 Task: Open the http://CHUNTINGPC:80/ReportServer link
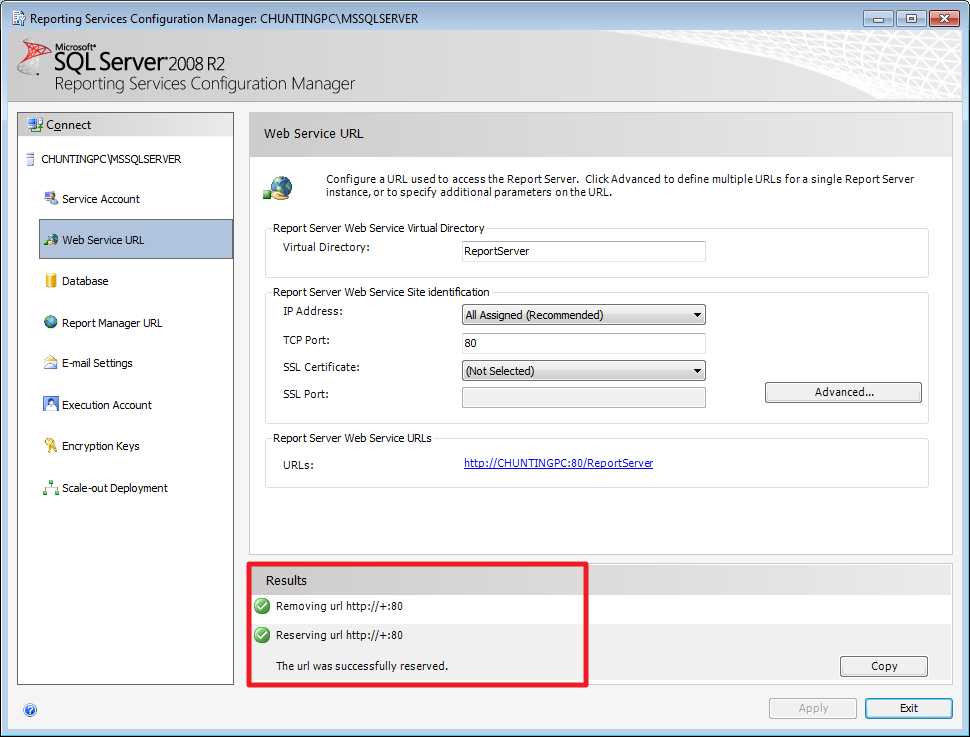point(559,463)
